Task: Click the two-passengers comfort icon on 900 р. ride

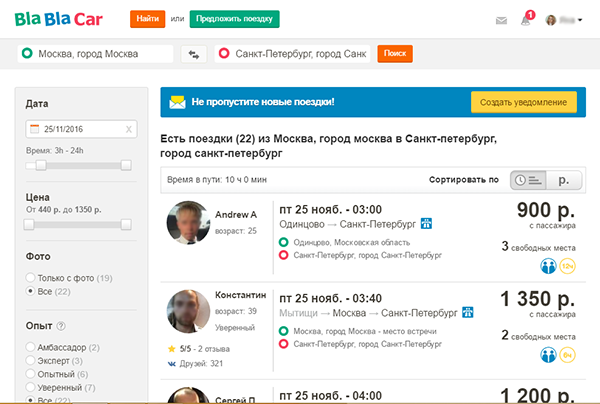Action: click(x=549, y=267)
